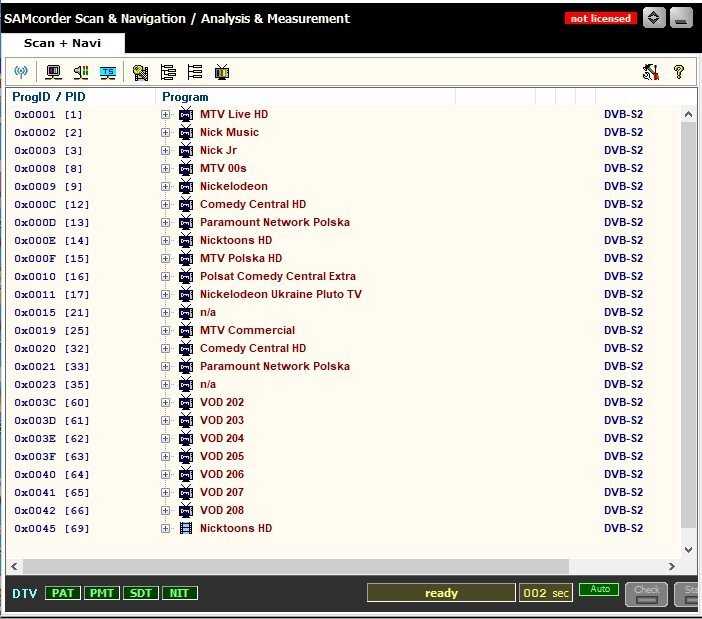Click the signal level bars toolbar icon
This screenshot has height=619, width=702.
tap(81, 72)
